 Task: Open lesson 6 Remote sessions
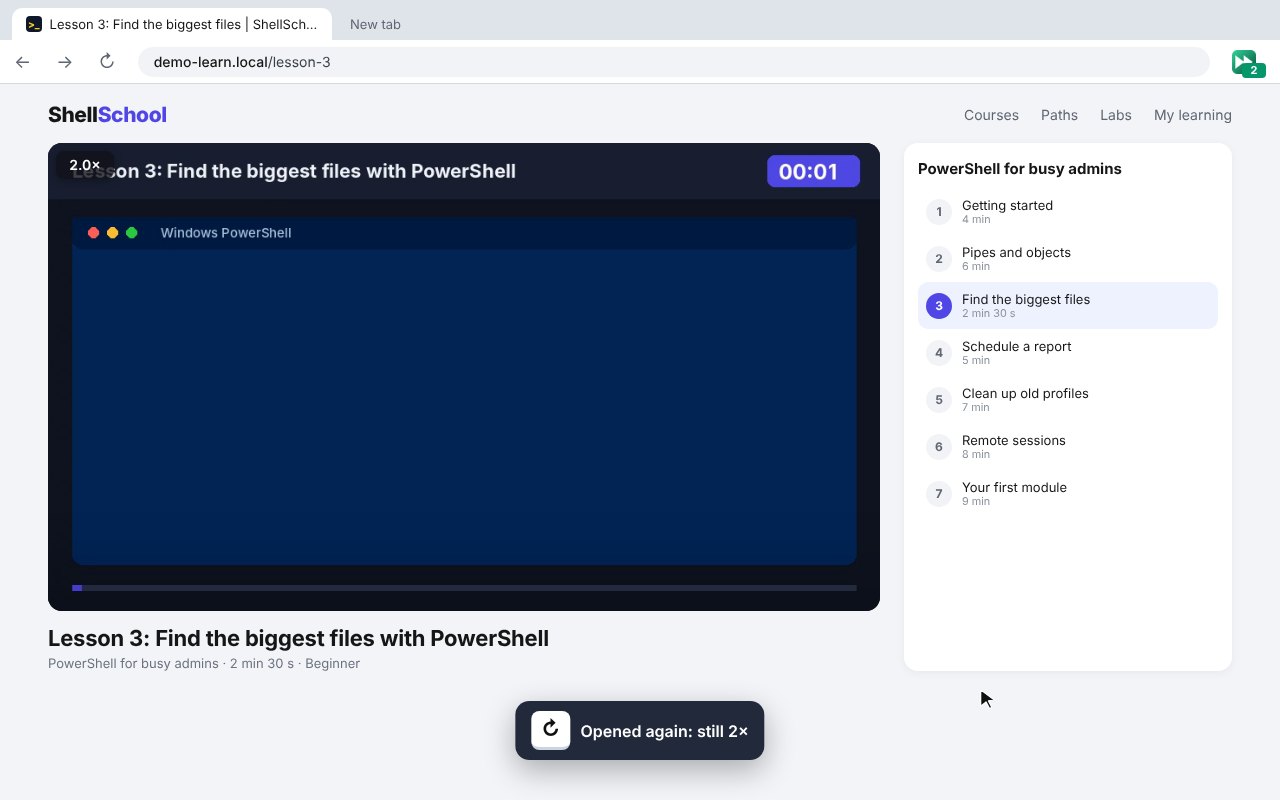(1068, 447)
